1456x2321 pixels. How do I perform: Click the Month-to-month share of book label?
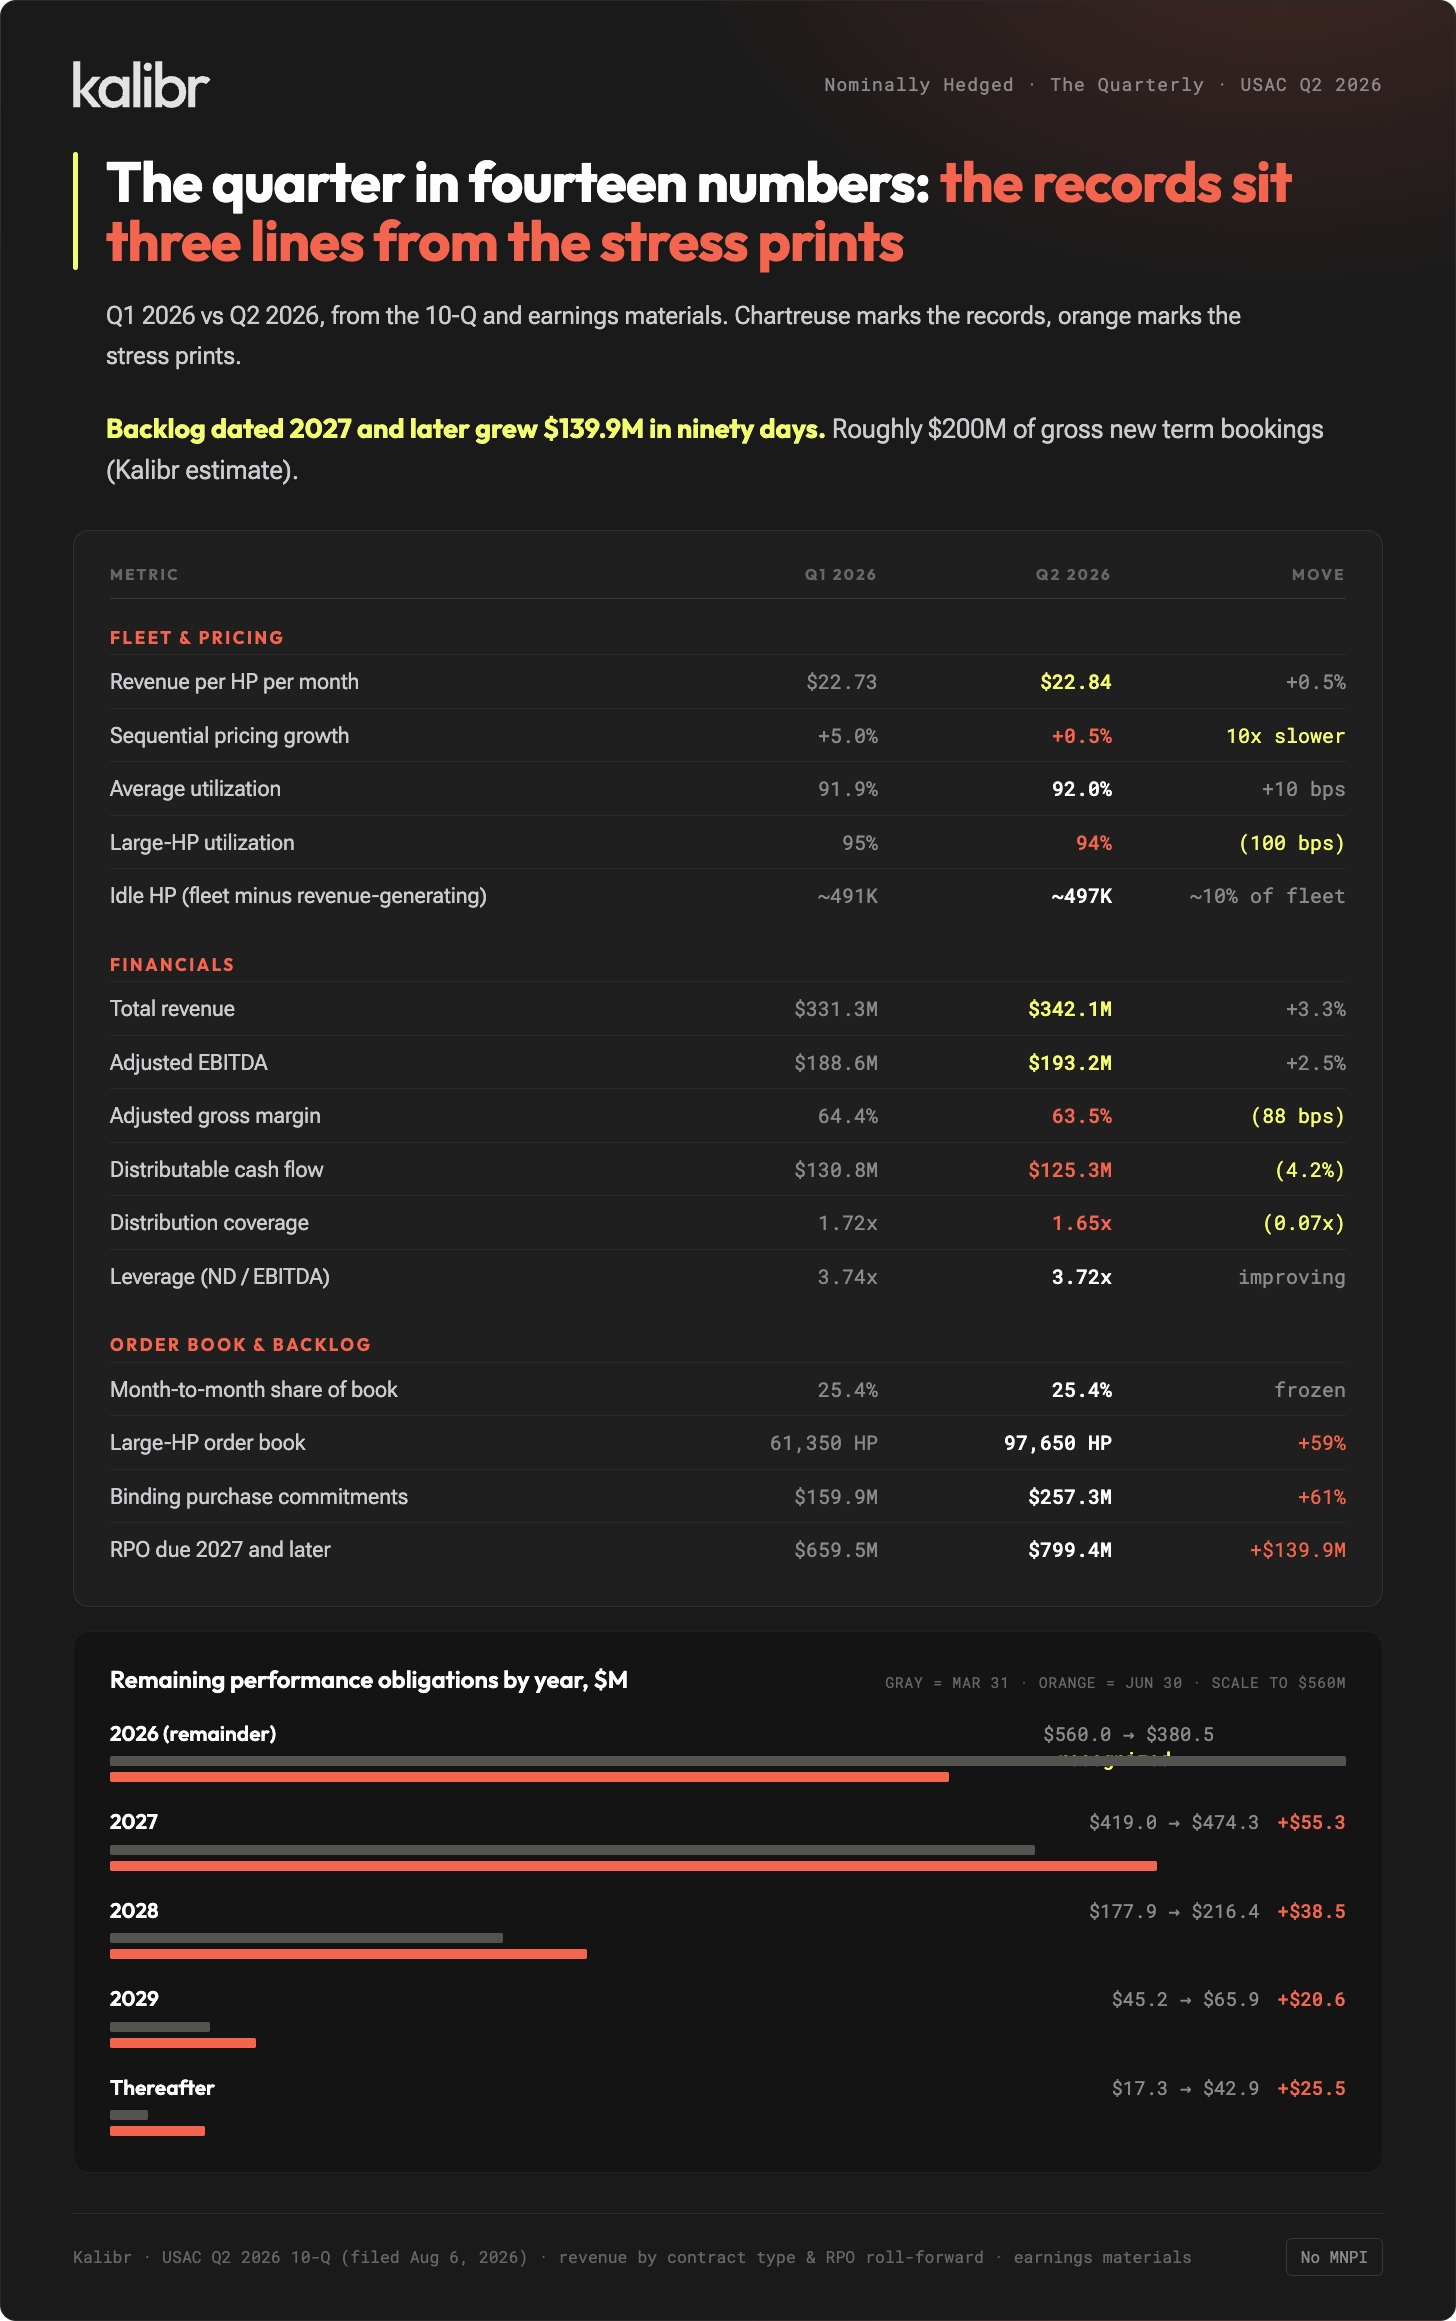253,1390
